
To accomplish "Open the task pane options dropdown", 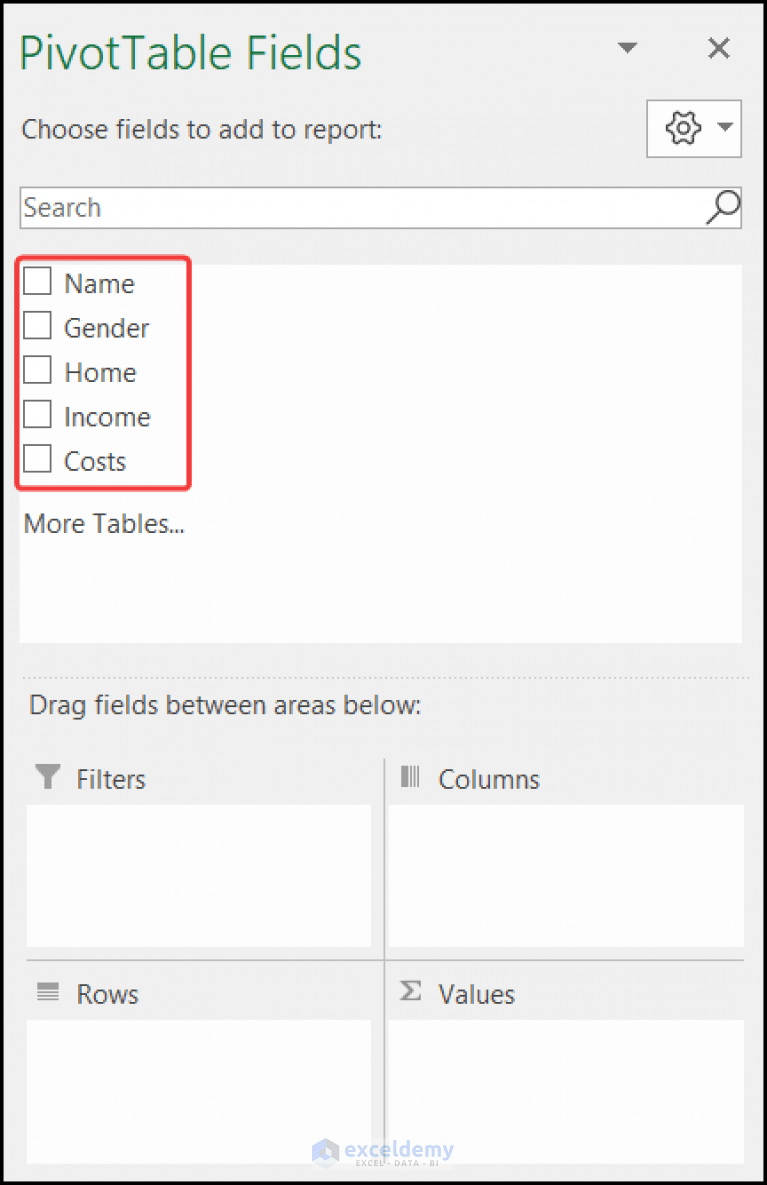I will click(628, 47).
